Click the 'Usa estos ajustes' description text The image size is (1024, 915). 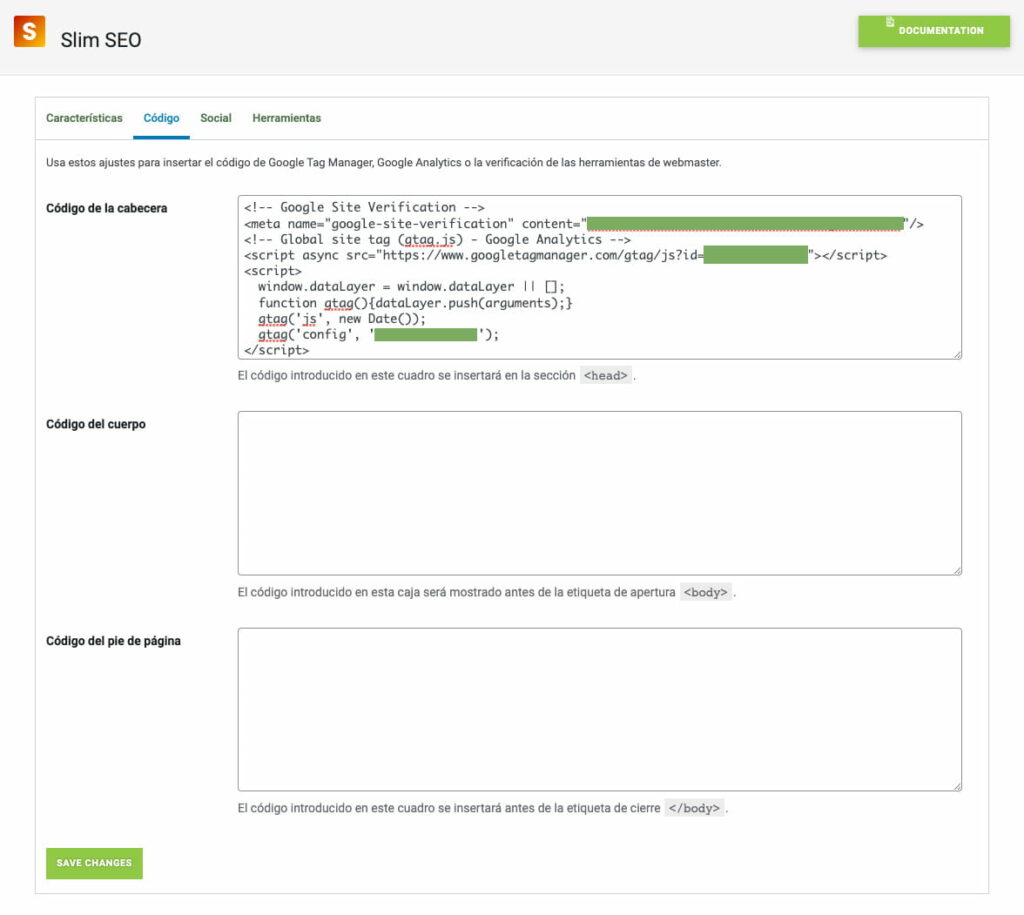pyautogui.click(x=383, y=163)
